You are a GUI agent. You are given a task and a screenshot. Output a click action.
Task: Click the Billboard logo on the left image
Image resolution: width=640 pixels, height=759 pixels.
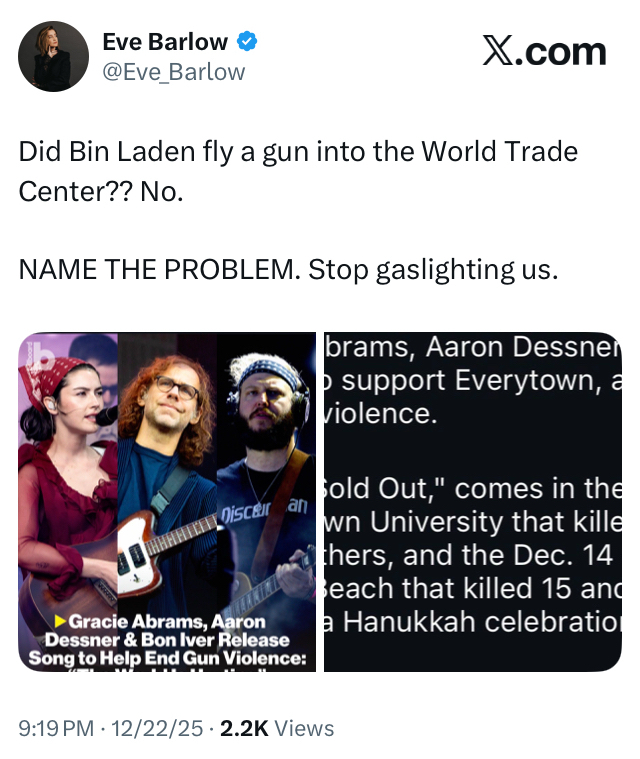[40, 357]
